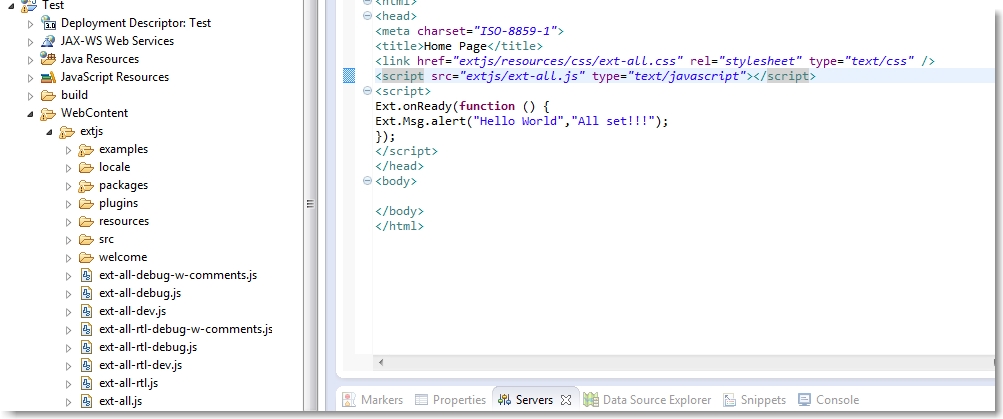Select the ext-all-debug-w-comments.js file
This screenshot has width=1003, height=419.
click(x=178, y=275)
